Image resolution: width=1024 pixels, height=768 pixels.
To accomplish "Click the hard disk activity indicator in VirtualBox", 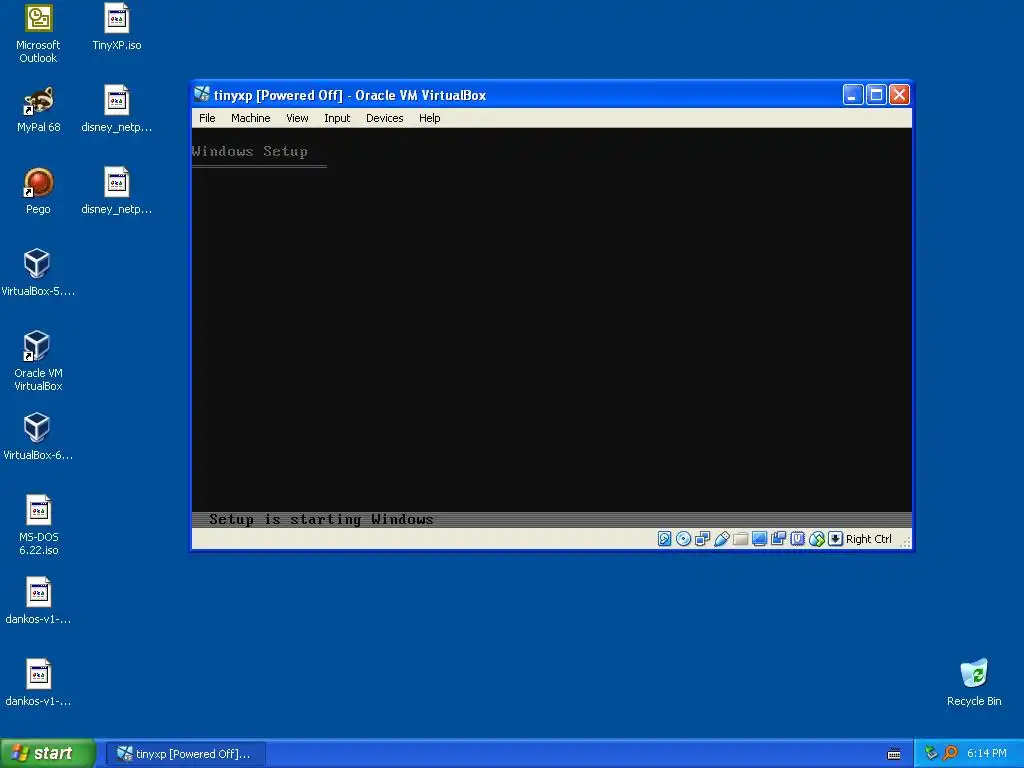I will point(664,539).
